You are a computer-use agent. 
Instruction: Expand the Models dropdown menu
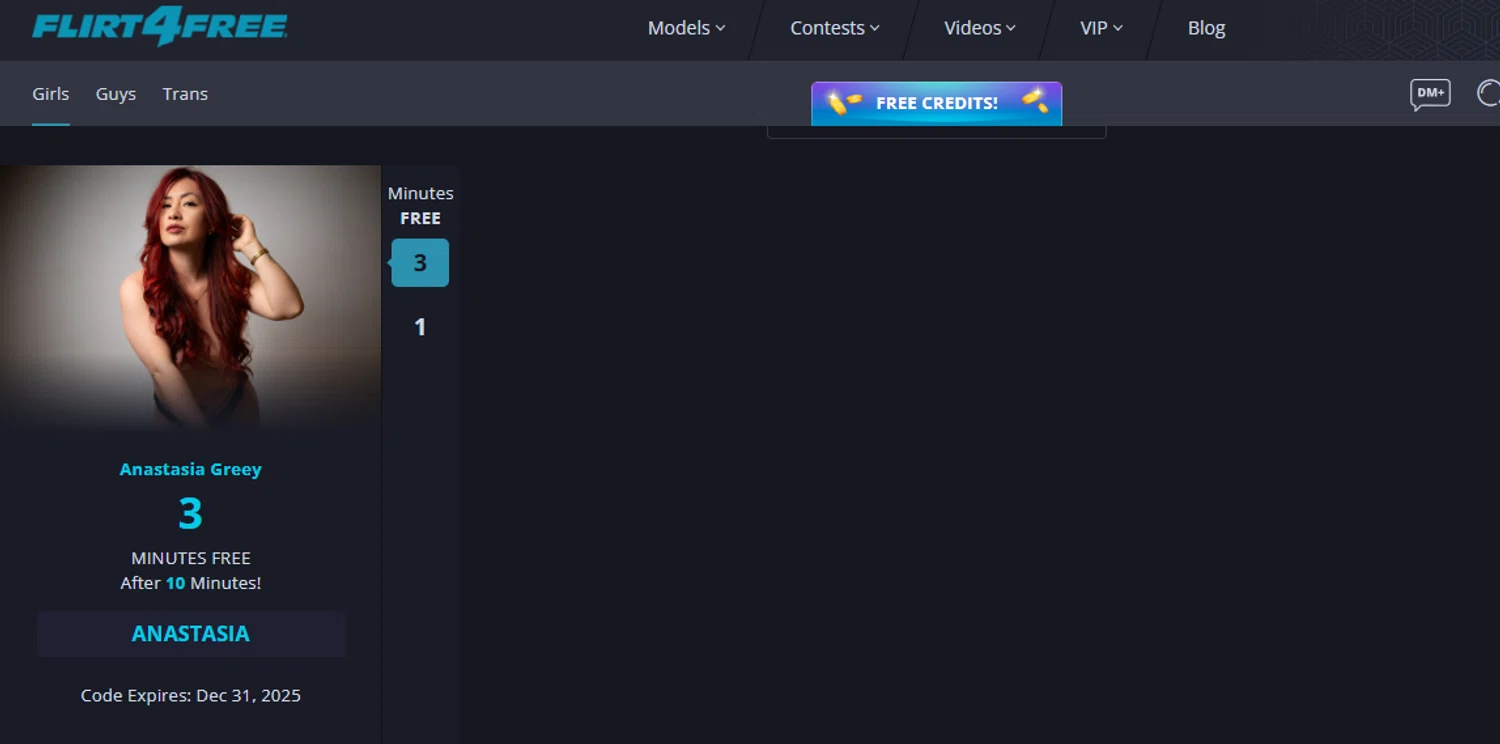coord(686,28)
